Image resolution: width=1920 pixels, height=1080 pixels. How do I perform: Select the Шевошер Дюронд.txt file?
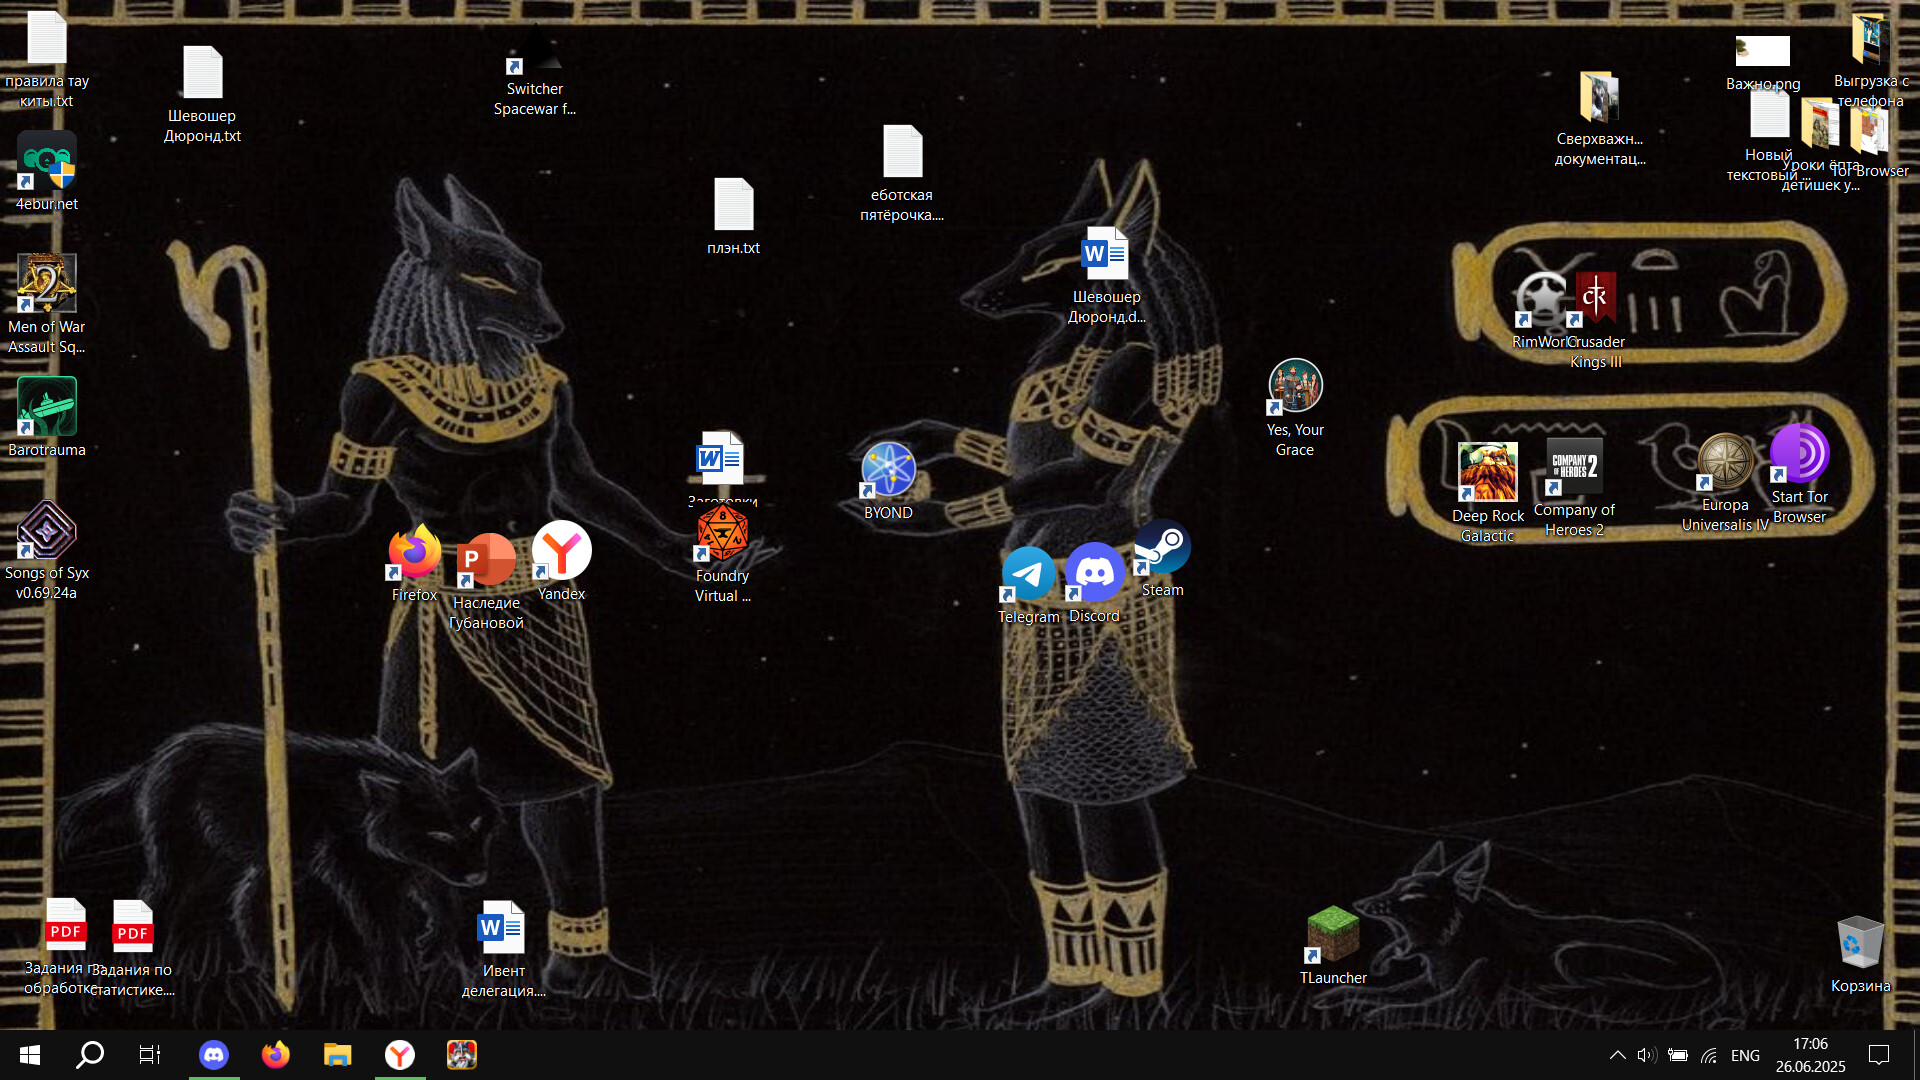click(x=202, y=74)
